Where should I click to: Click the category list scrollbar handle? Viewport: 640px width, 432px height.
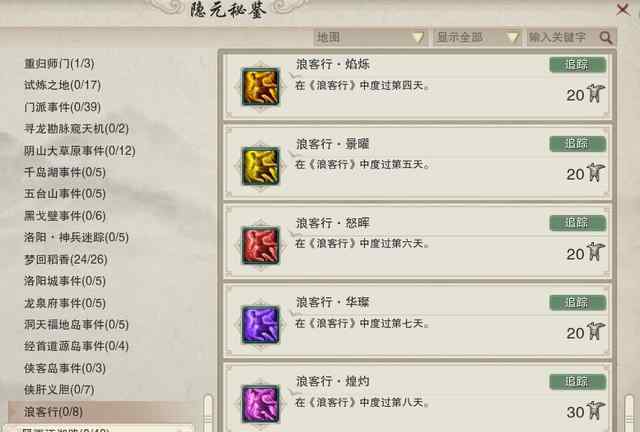tap(208, 413)
